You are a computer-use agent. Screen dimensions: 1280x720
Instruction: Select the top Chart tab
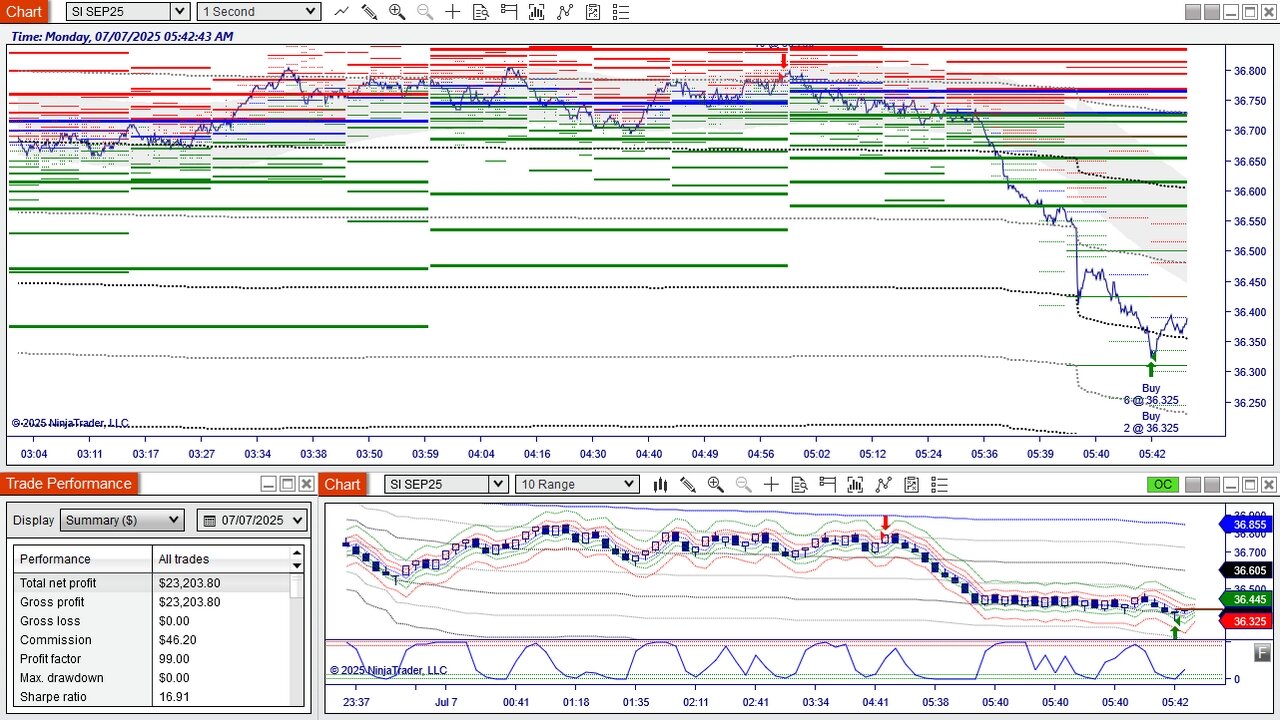click(24, 12)
